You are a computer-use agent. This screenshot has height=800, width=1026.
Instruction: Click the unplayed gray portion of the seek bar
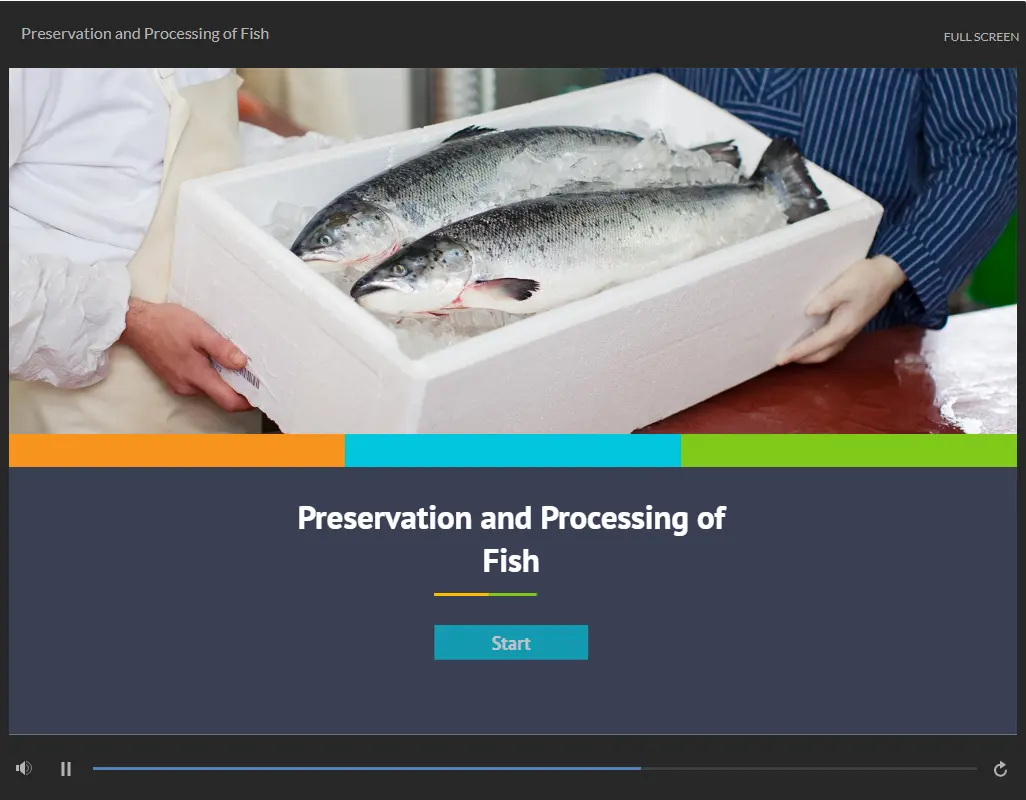click(809, 769)
